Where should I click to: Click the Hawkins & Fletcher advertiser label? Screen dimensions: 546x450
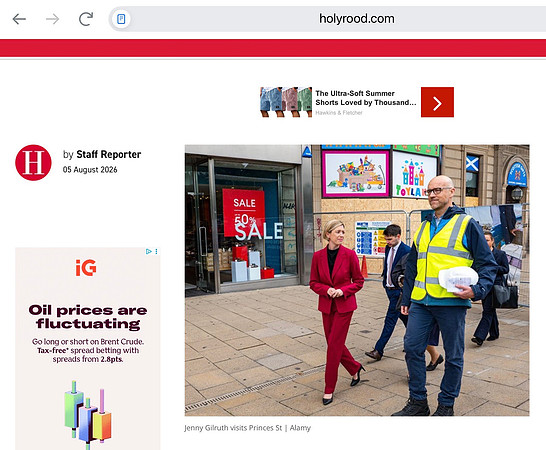point(339,113)
